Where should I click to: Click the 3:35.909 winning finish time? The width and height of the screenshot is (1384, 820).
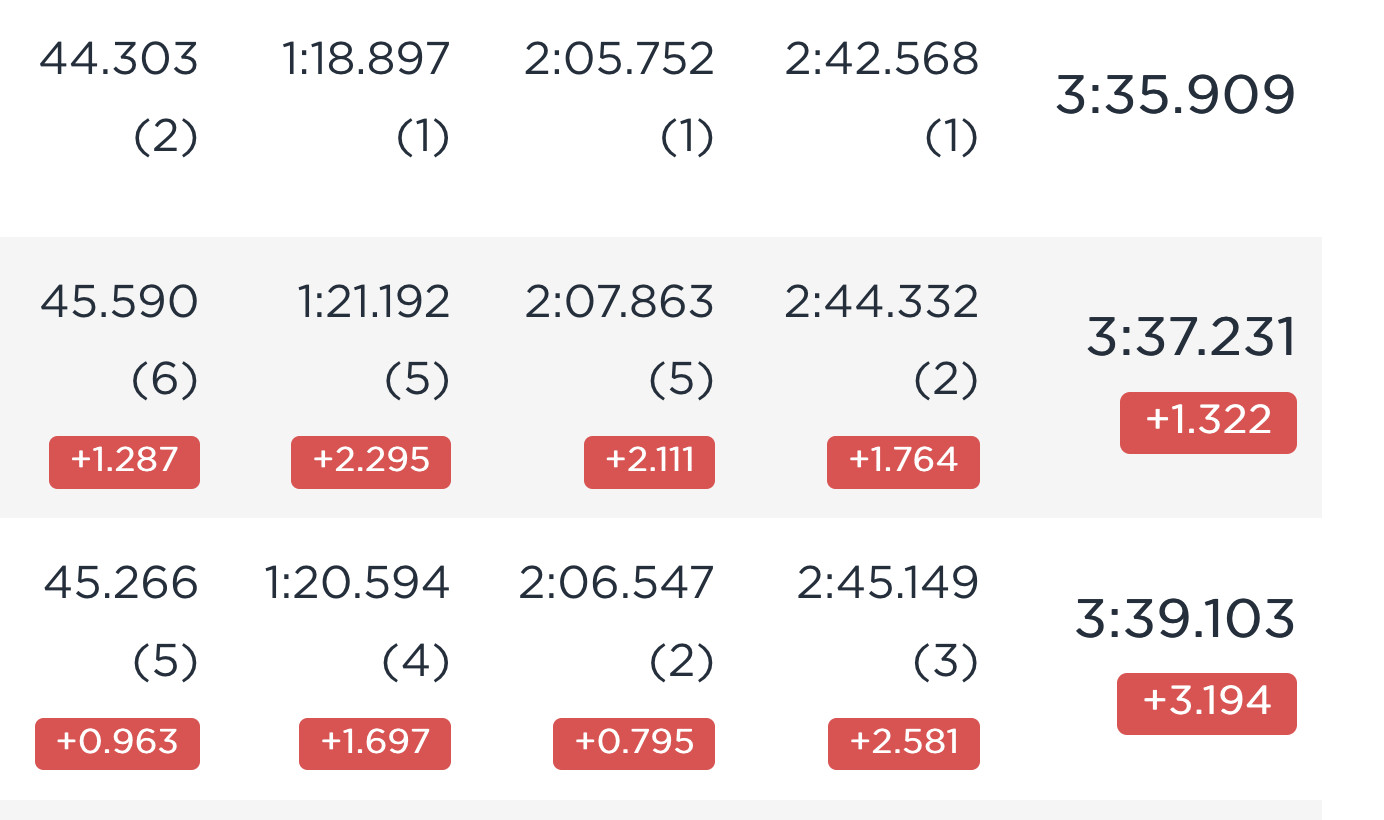click(1175, 97)
